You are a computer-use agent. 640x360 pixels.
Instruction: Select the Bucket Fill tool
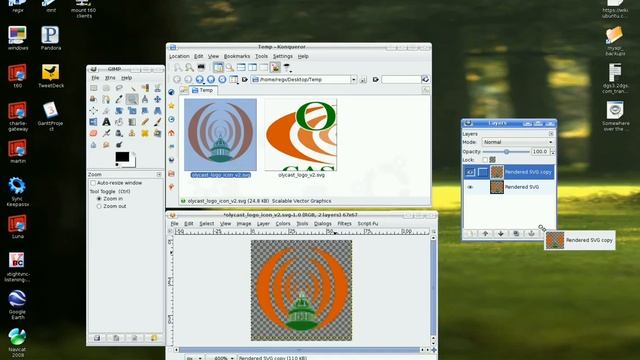coord(119,122)
